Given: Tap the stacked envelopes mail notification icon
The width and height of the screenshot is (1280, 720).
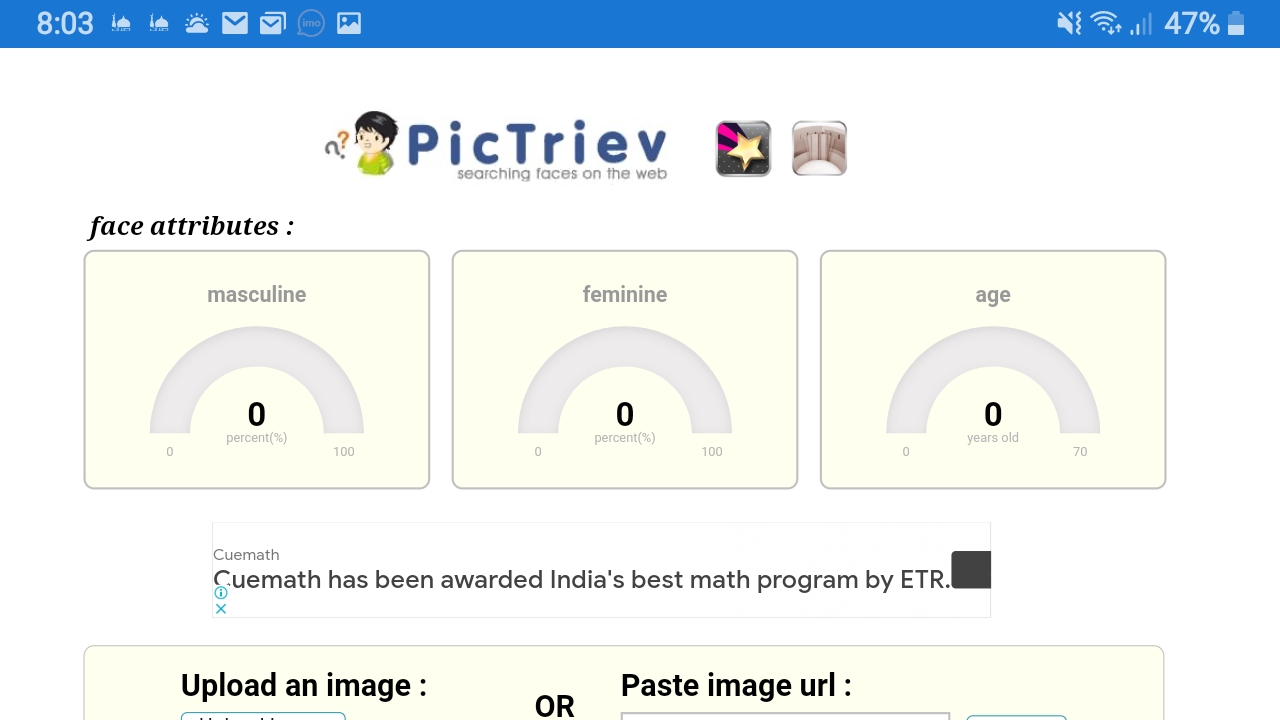Looking at the screenshot, I should 273,23.
